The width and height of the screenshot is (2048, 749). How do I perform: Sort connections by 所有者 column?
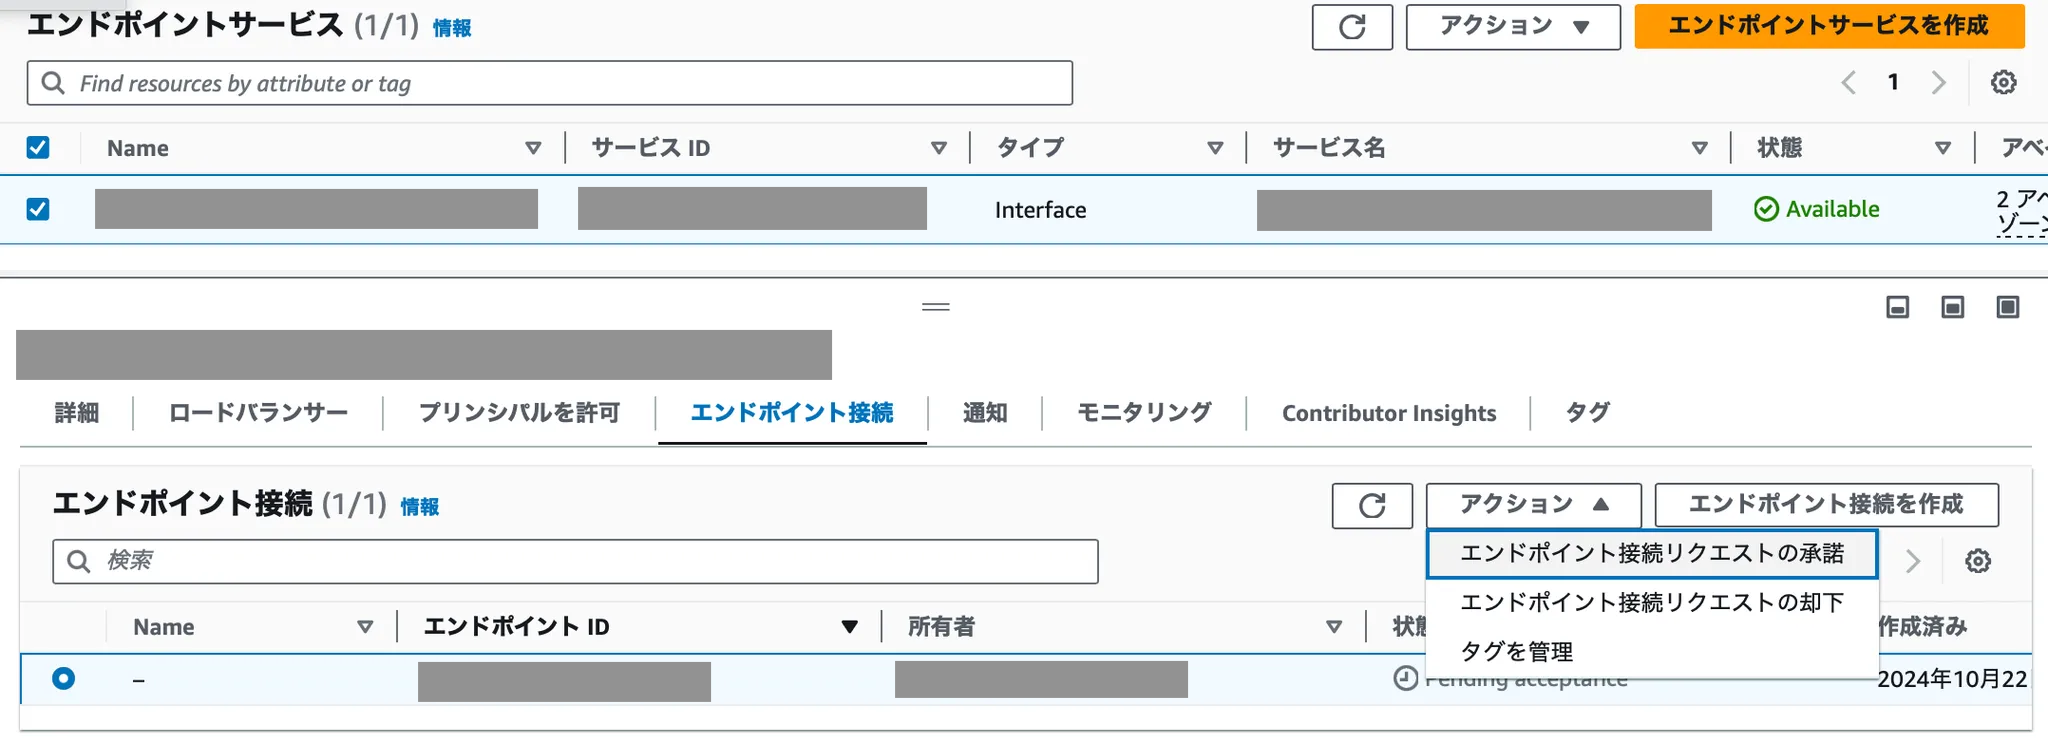pyautogui.click(x=1333, y=627)
